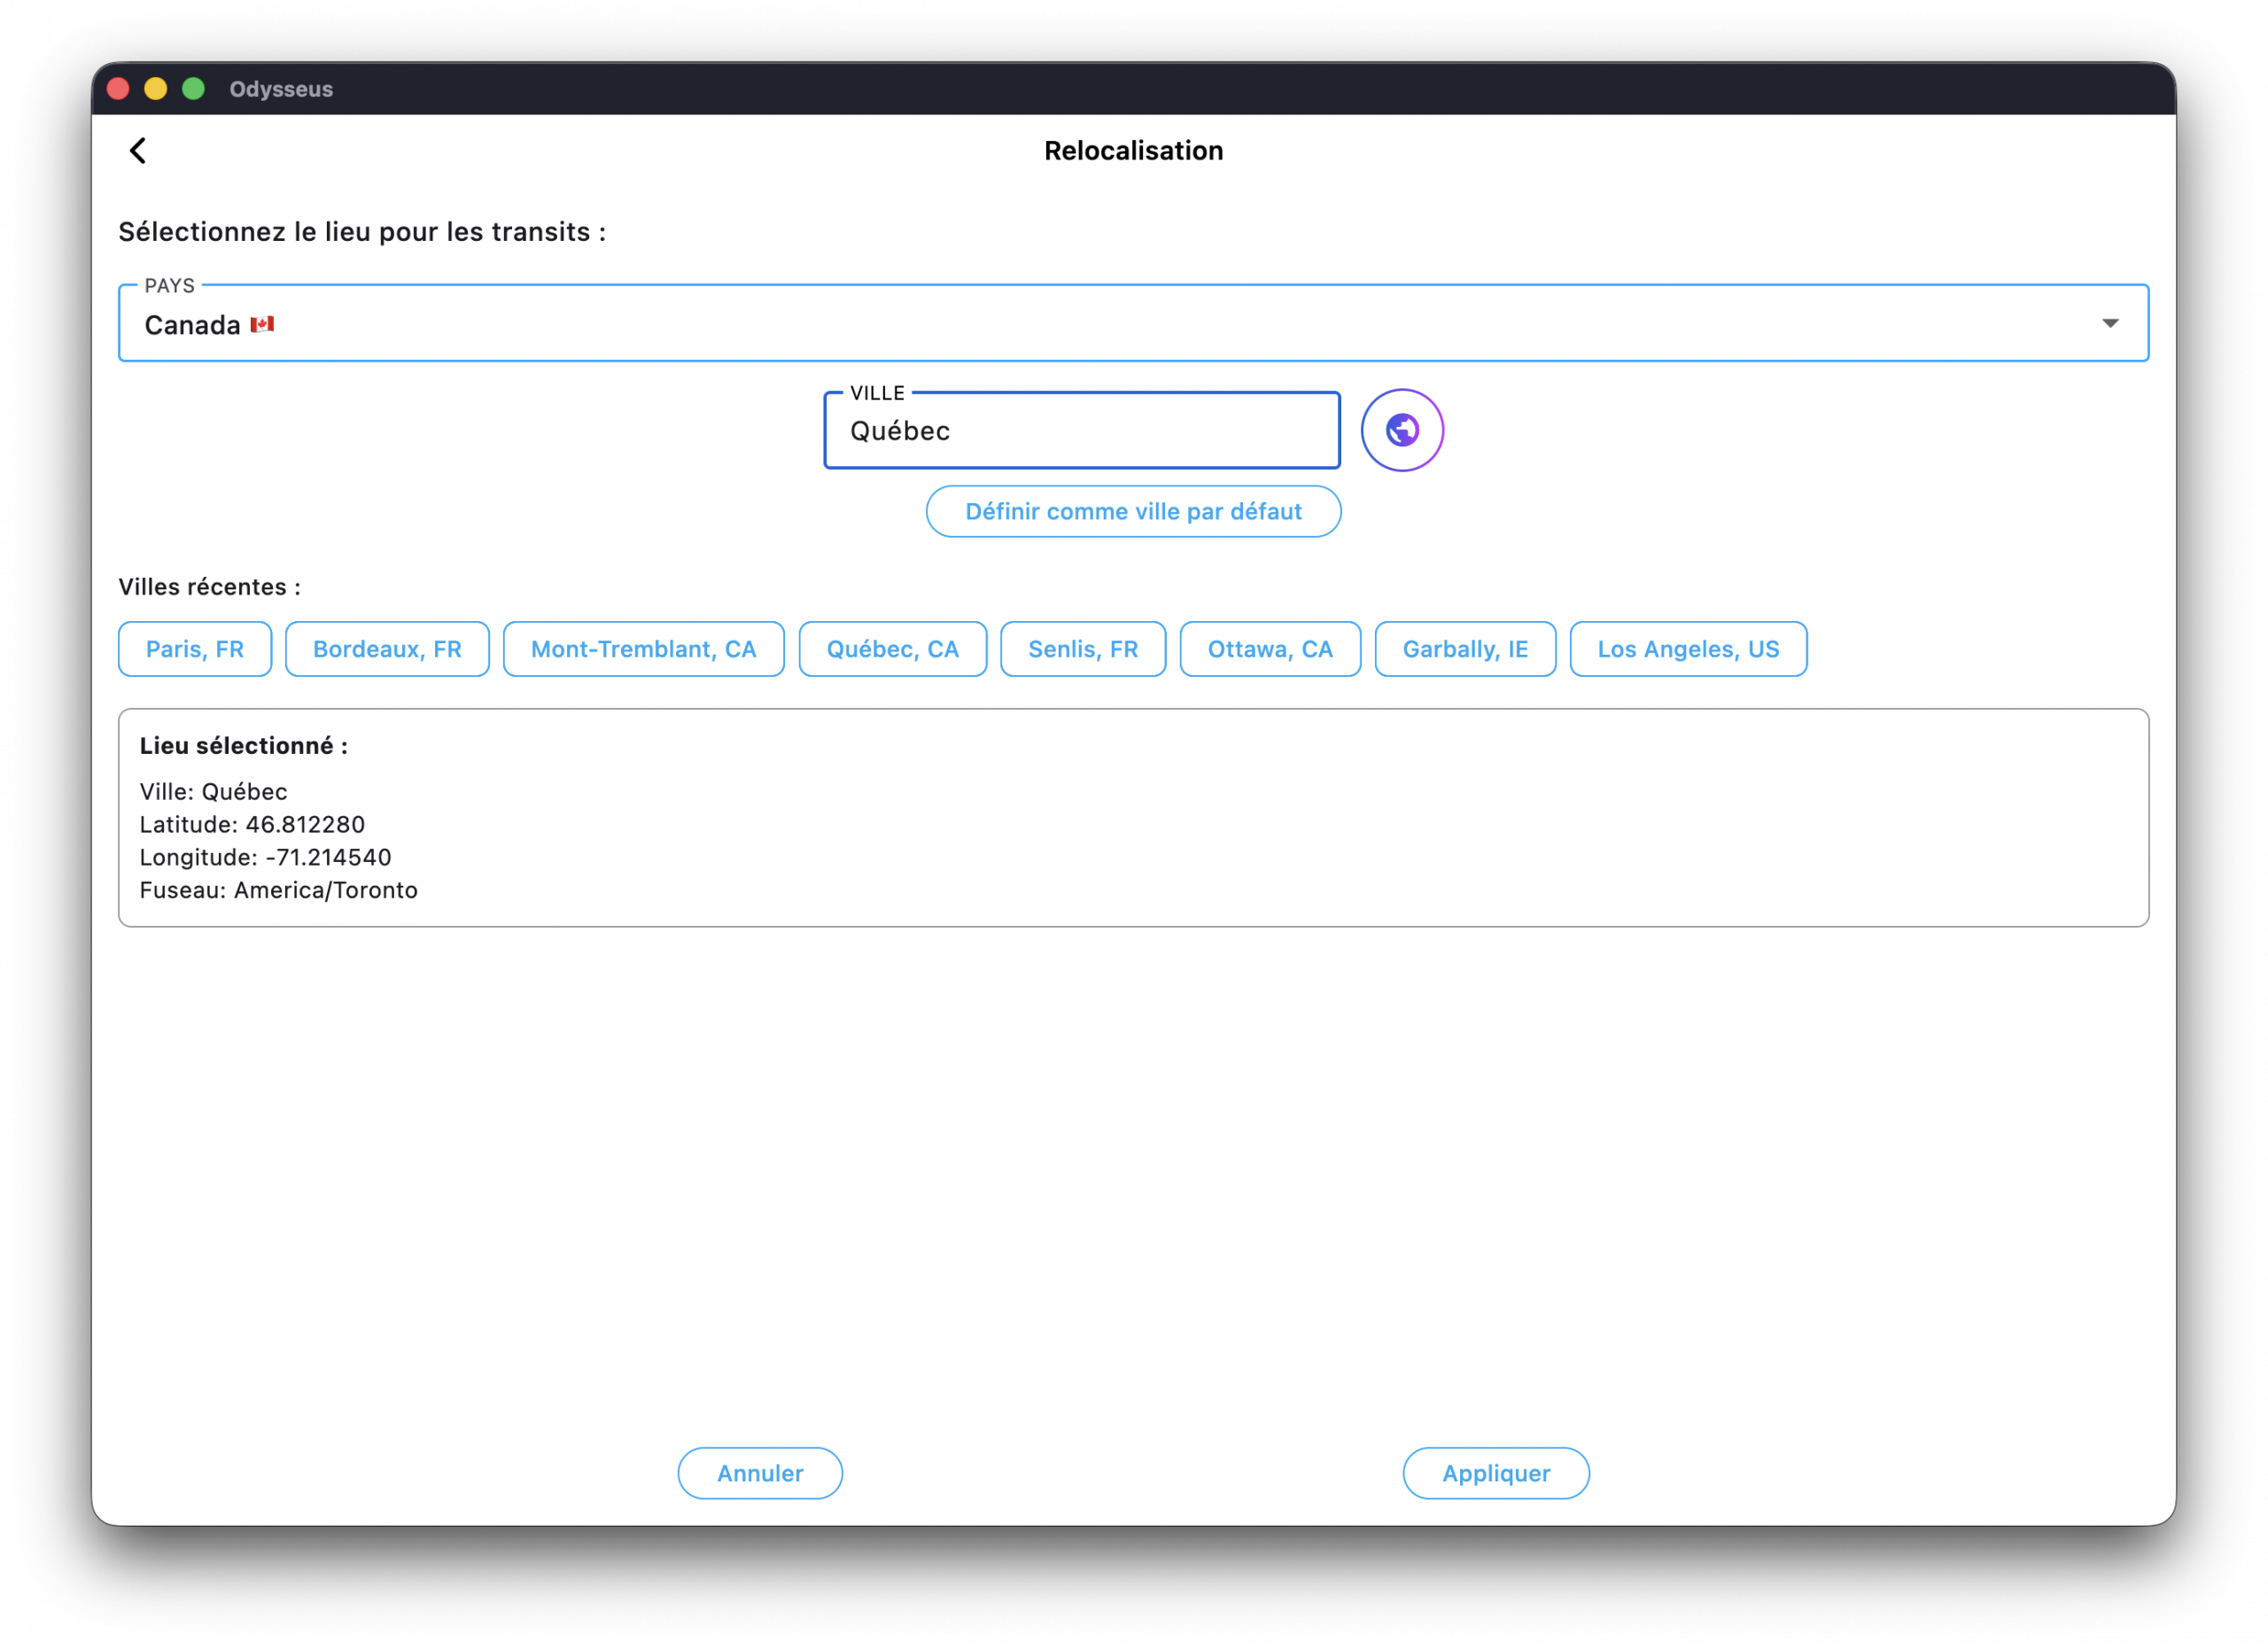Choose Los Angeles, US recent city
Screen dimensions: 2268x1647
[1687, 649]
